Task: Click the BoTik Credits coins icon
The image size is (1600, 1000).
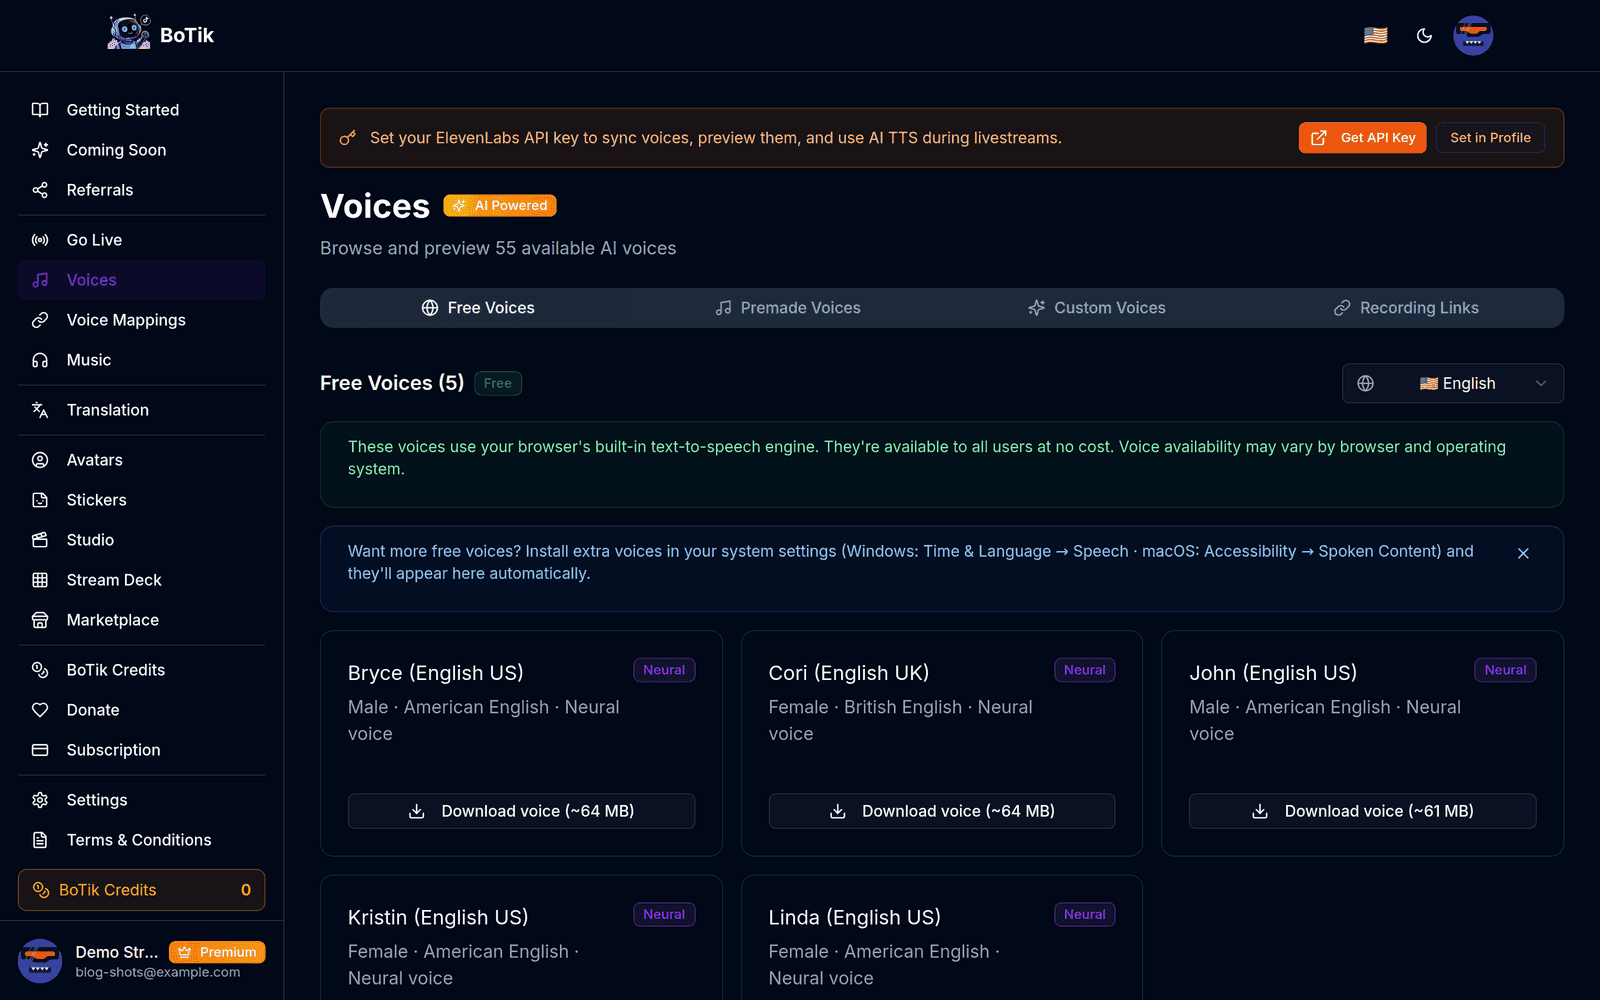Action: click(x=40, y=670)
